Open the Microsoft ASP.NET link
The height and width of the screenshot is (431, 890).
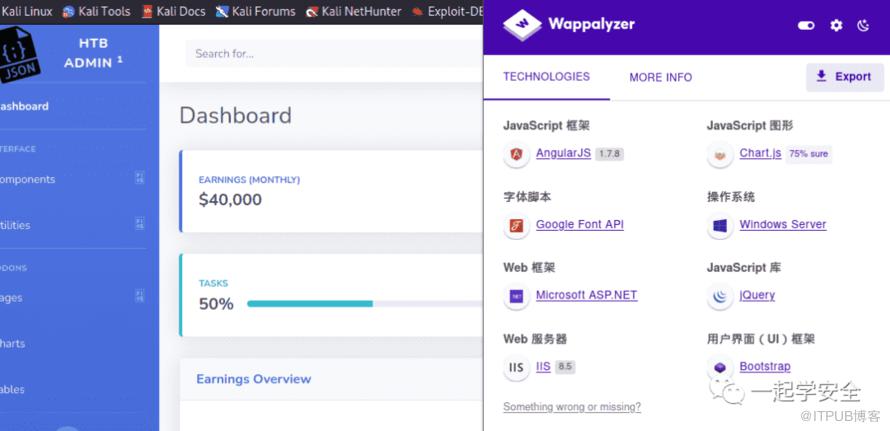(586, 295)
